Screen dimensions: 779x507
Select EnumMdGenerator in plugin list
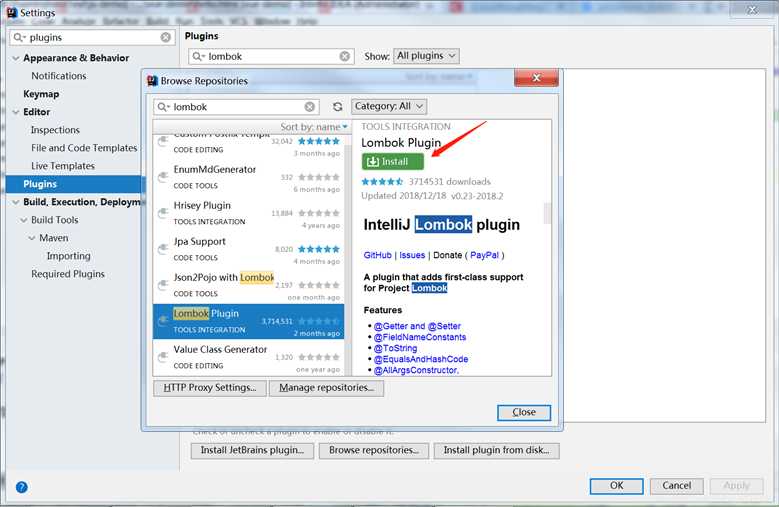point(248,178)
